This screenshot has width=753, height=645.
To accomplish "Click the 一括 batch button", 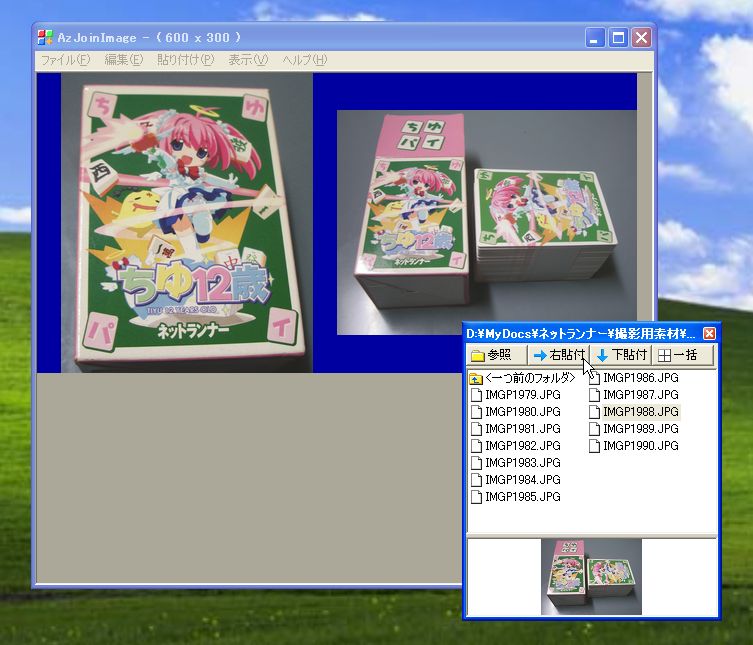I will coord(682,355).
